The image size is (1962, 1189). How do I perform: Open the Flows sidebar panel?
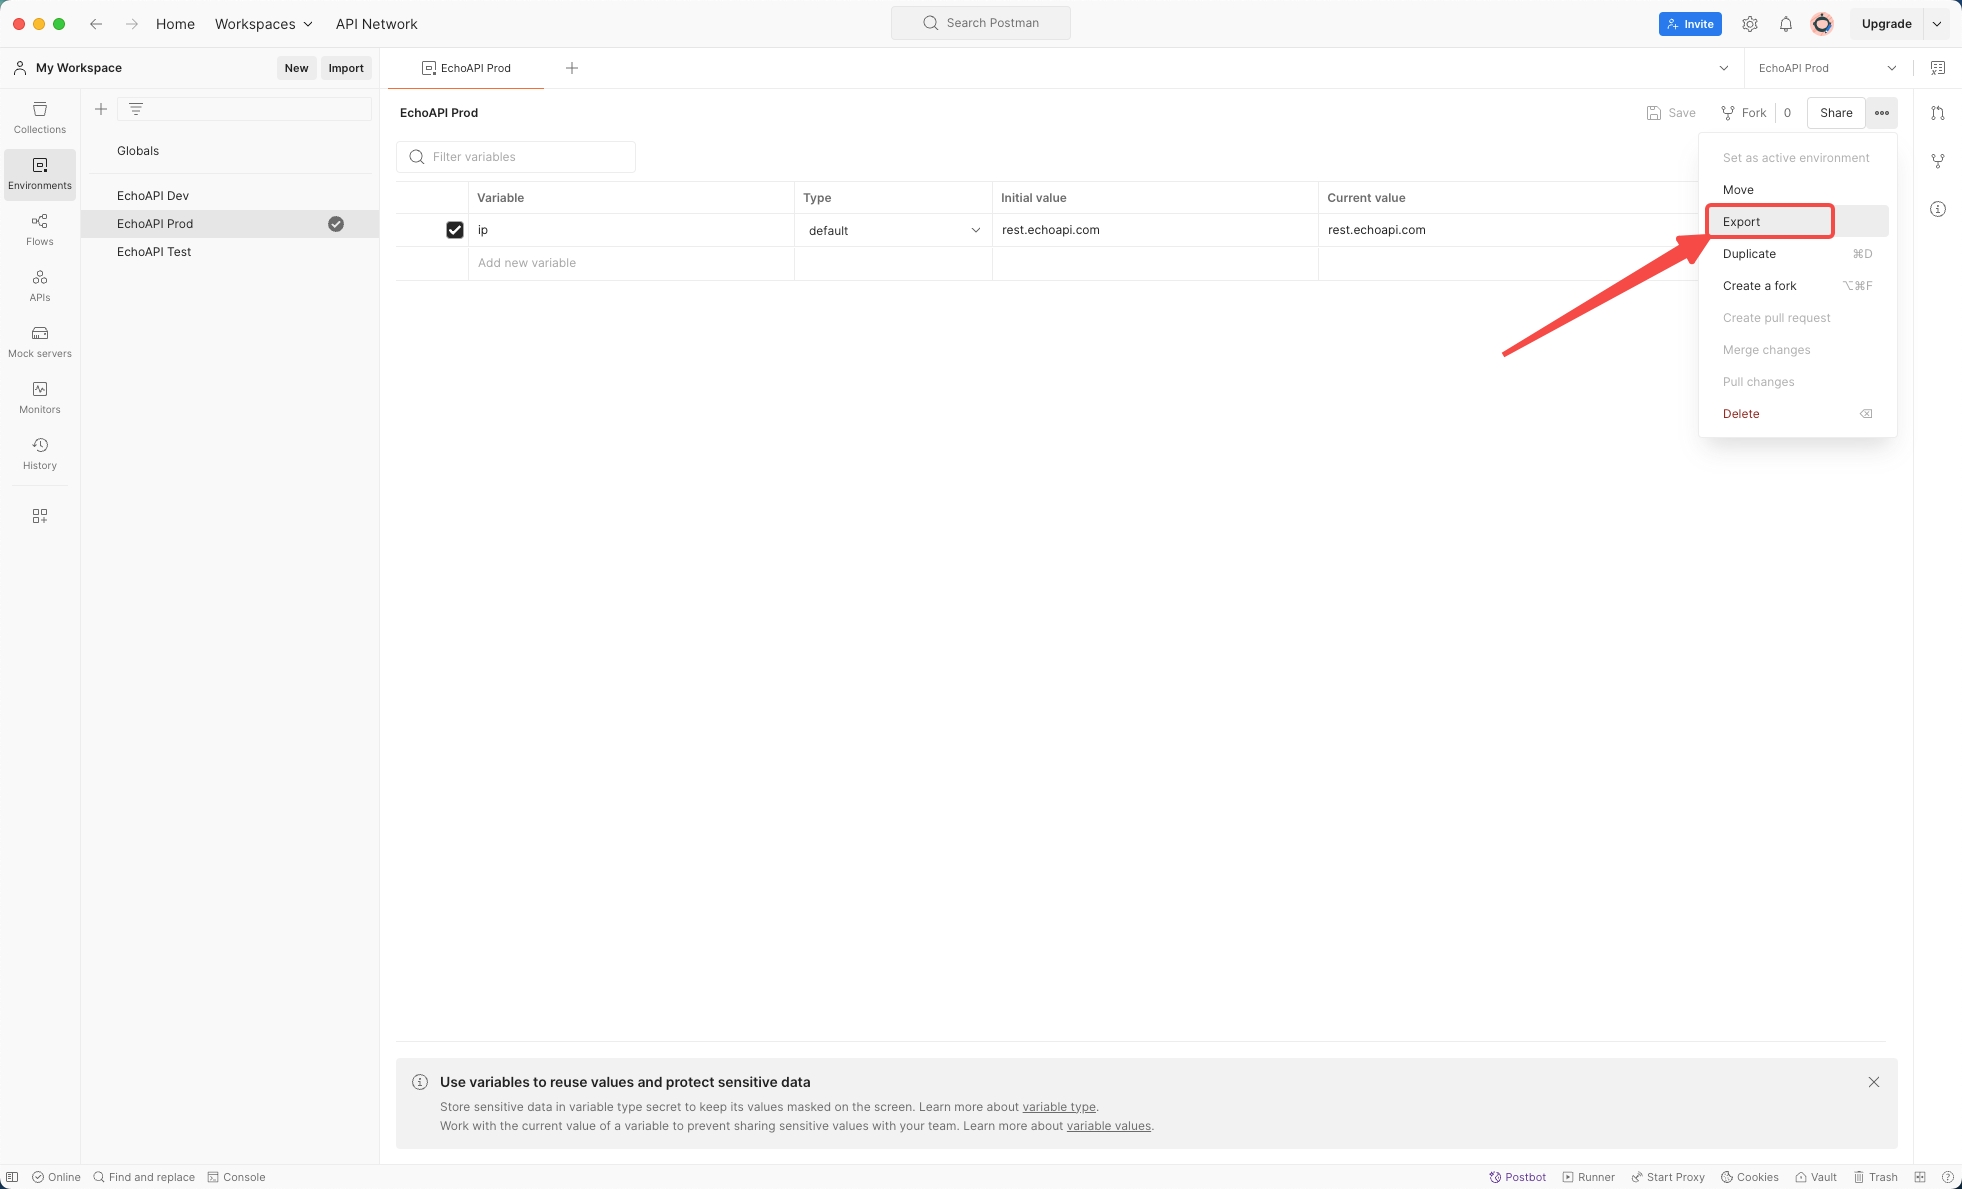click(x=40, y=230)
